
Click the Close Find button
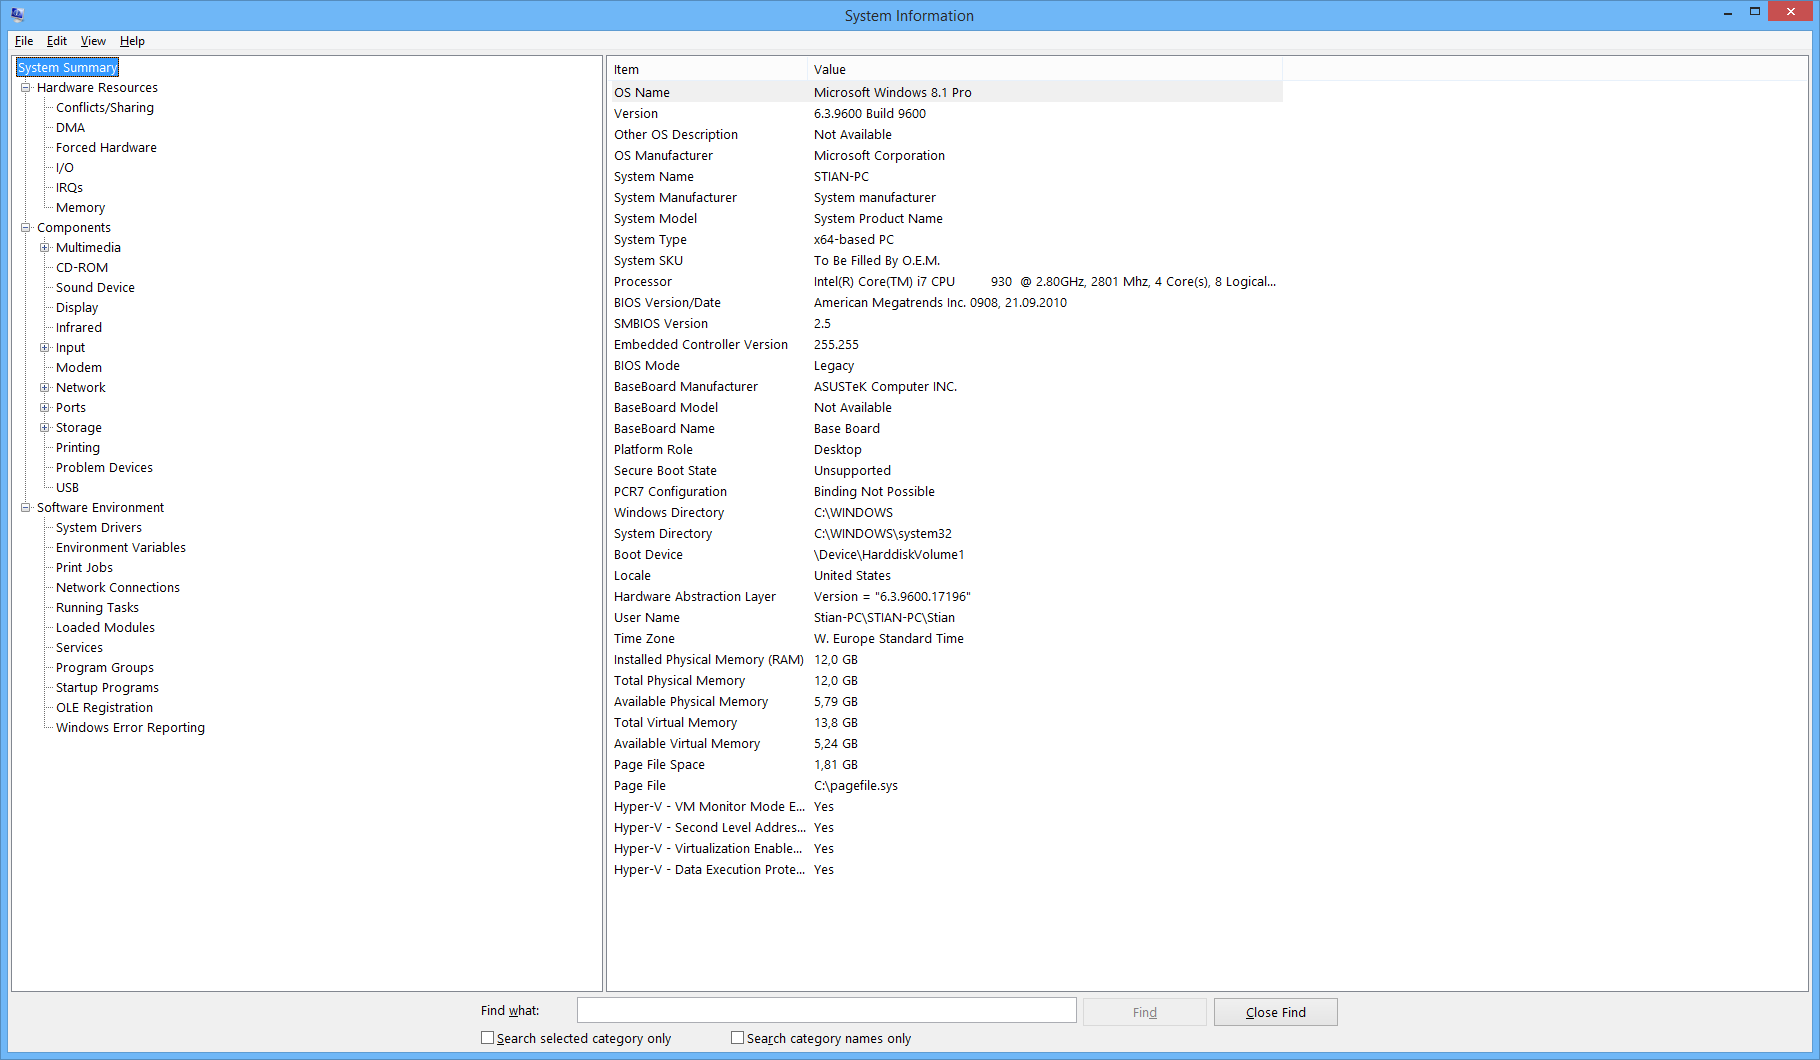(1276, 1012)
